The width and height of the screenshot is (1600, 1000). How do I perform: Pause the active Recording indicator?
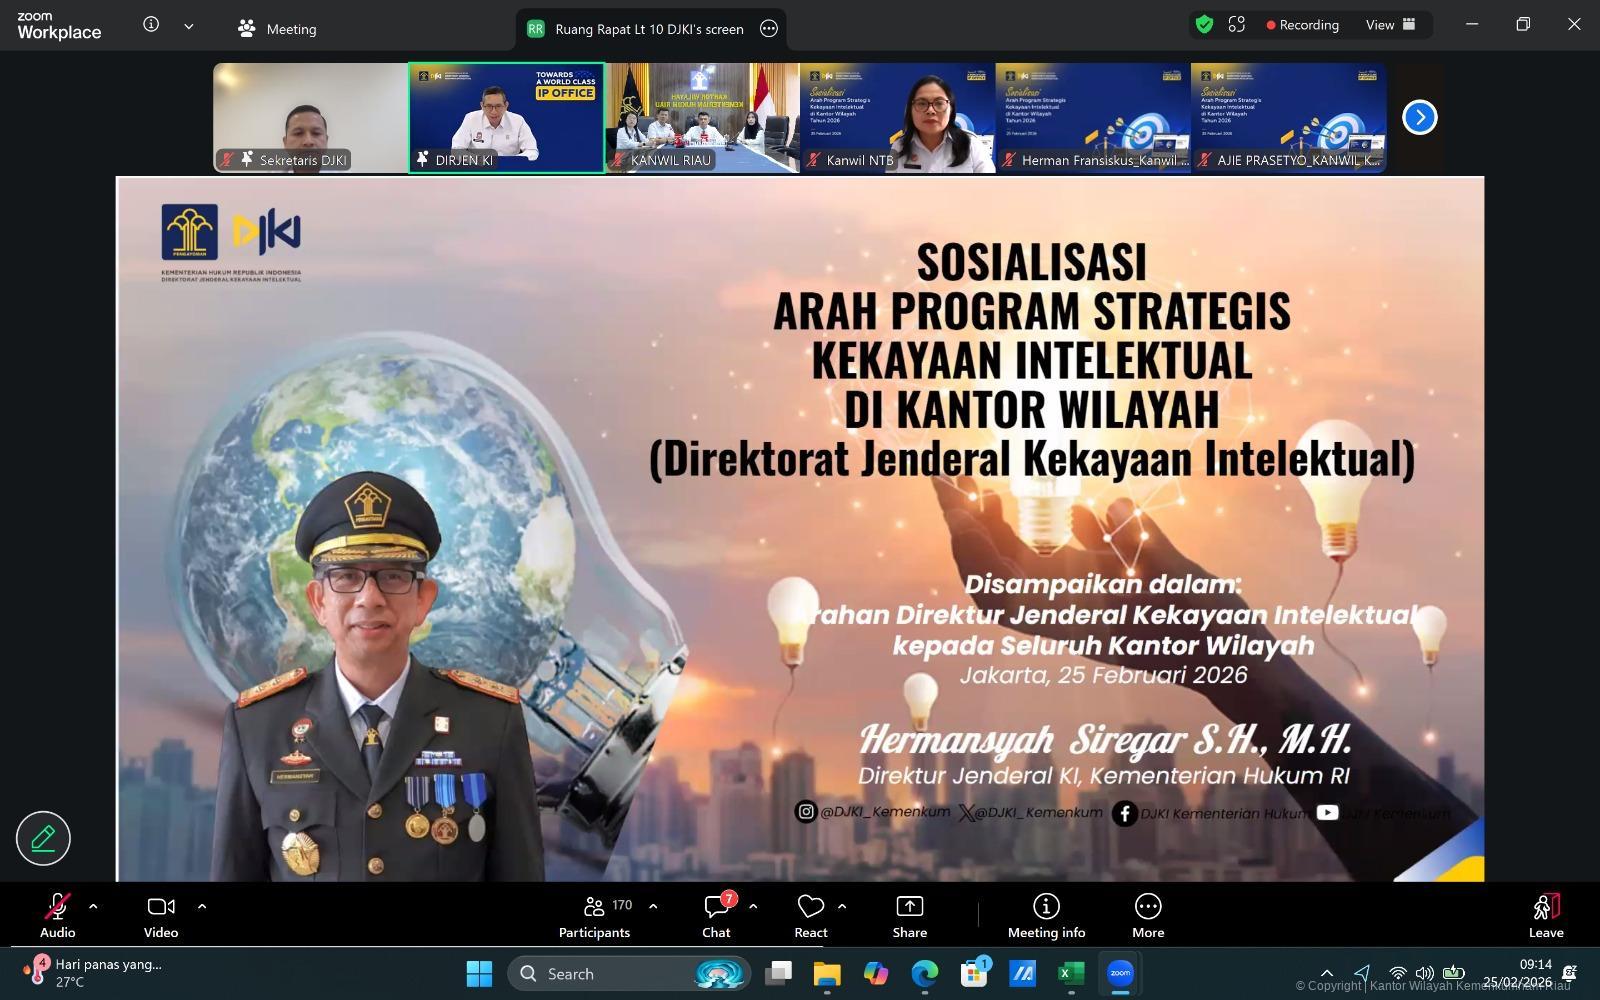coord(1303,24)
